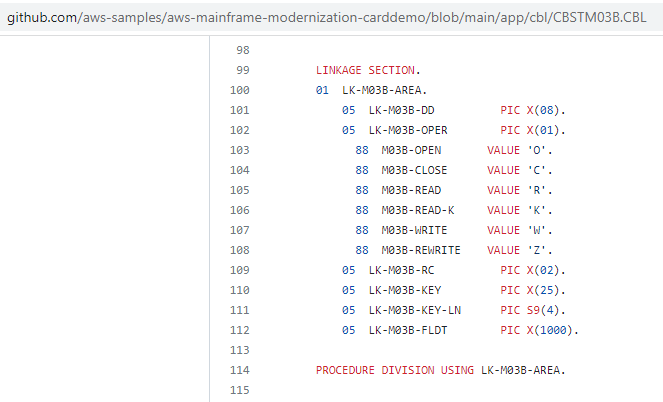Select line number 114
The height and width of the screenshot is (402, 663).
[239, 370]
